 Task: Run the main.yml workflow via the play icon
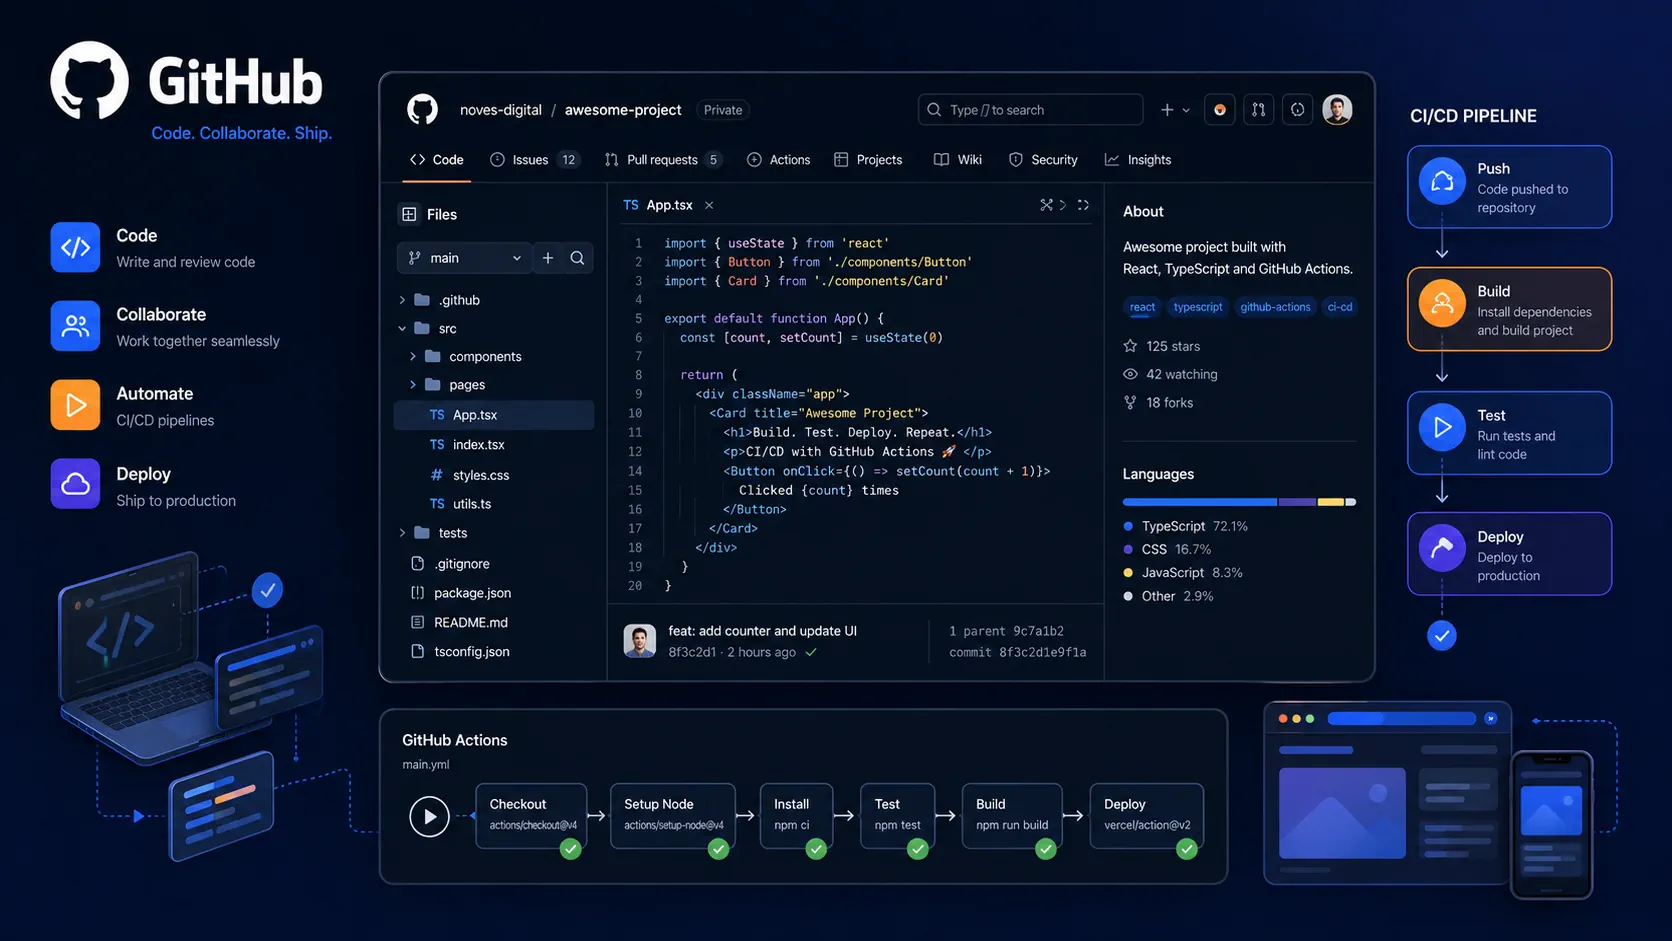[x=430, y=816]
